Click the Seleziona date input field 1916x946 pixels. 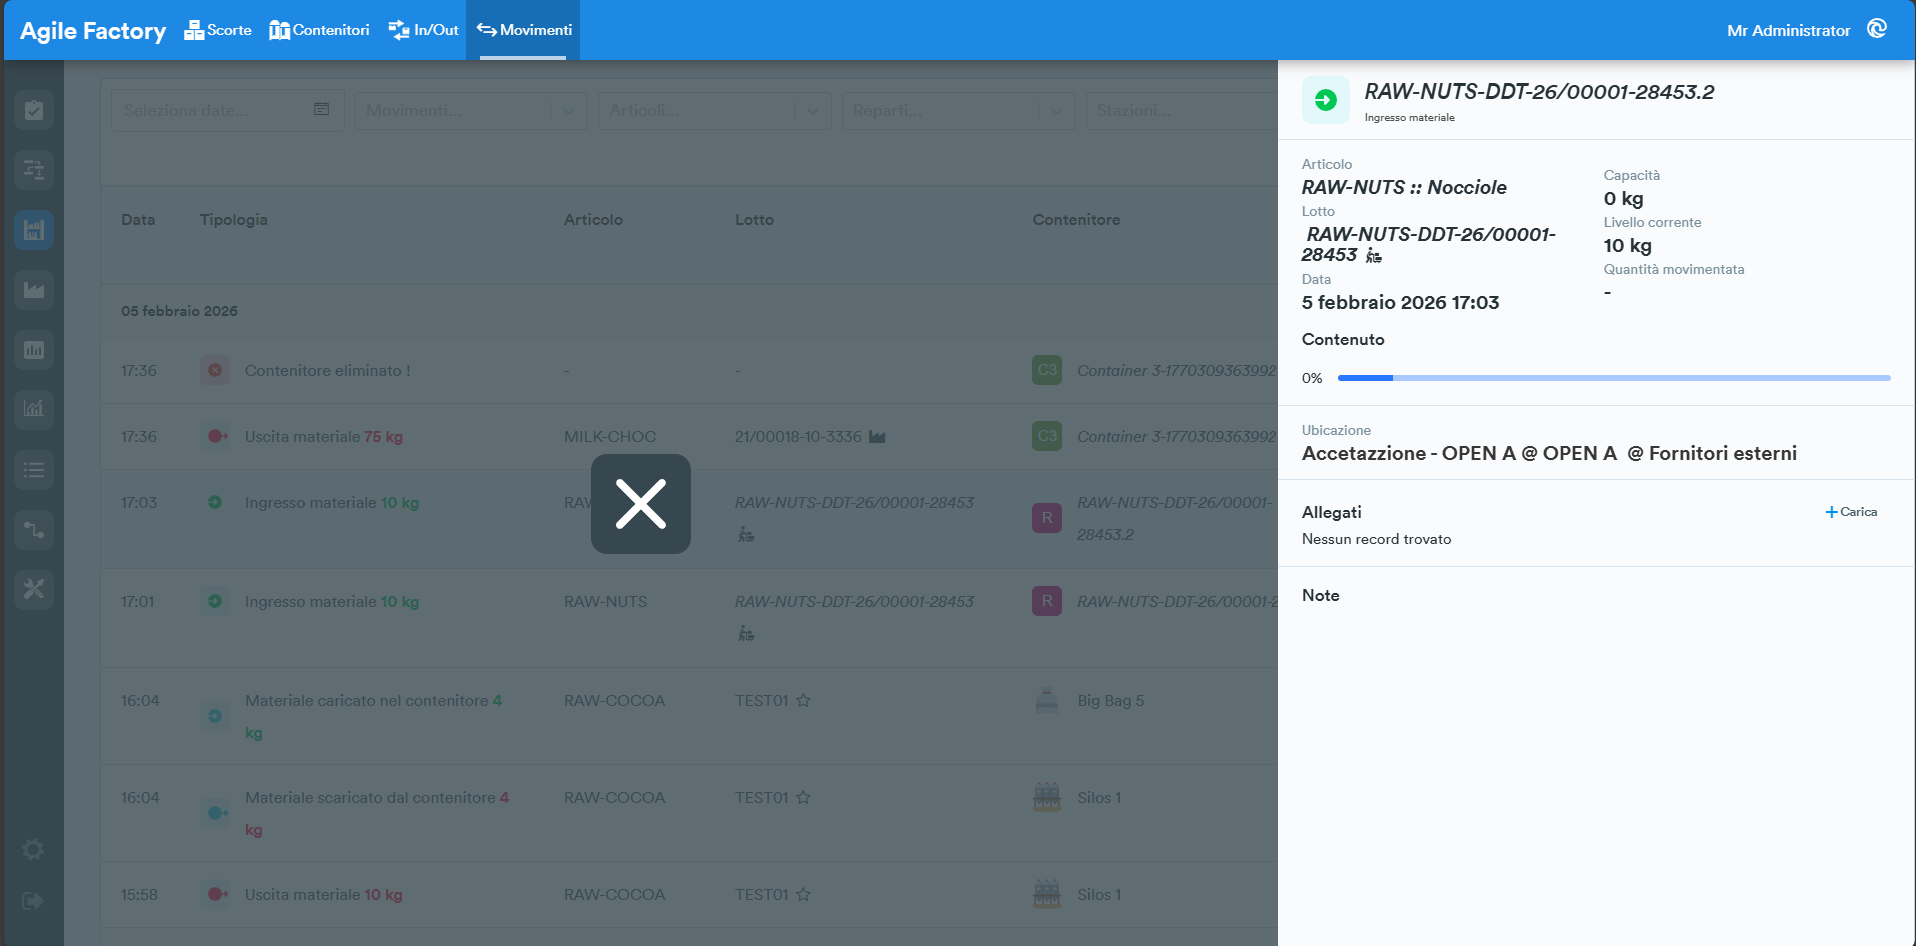pos(227,110)
